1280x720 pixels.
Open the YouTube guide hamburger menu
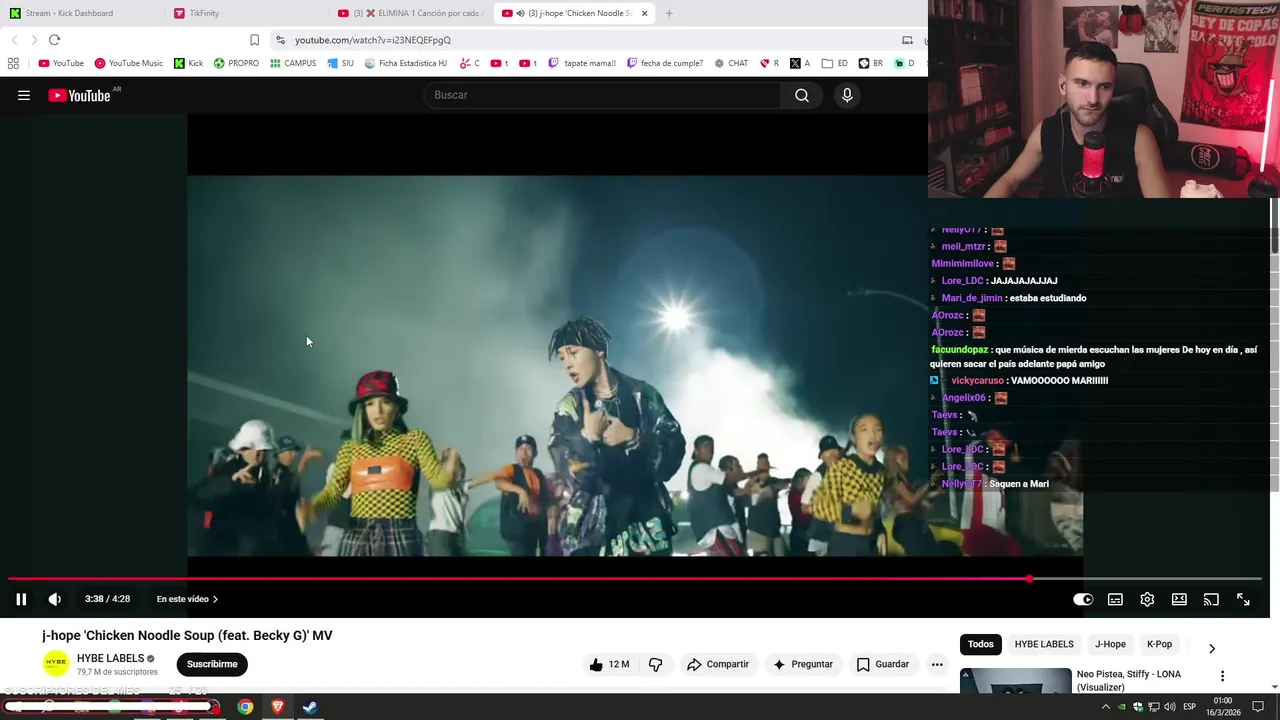[x=24, y=95]
